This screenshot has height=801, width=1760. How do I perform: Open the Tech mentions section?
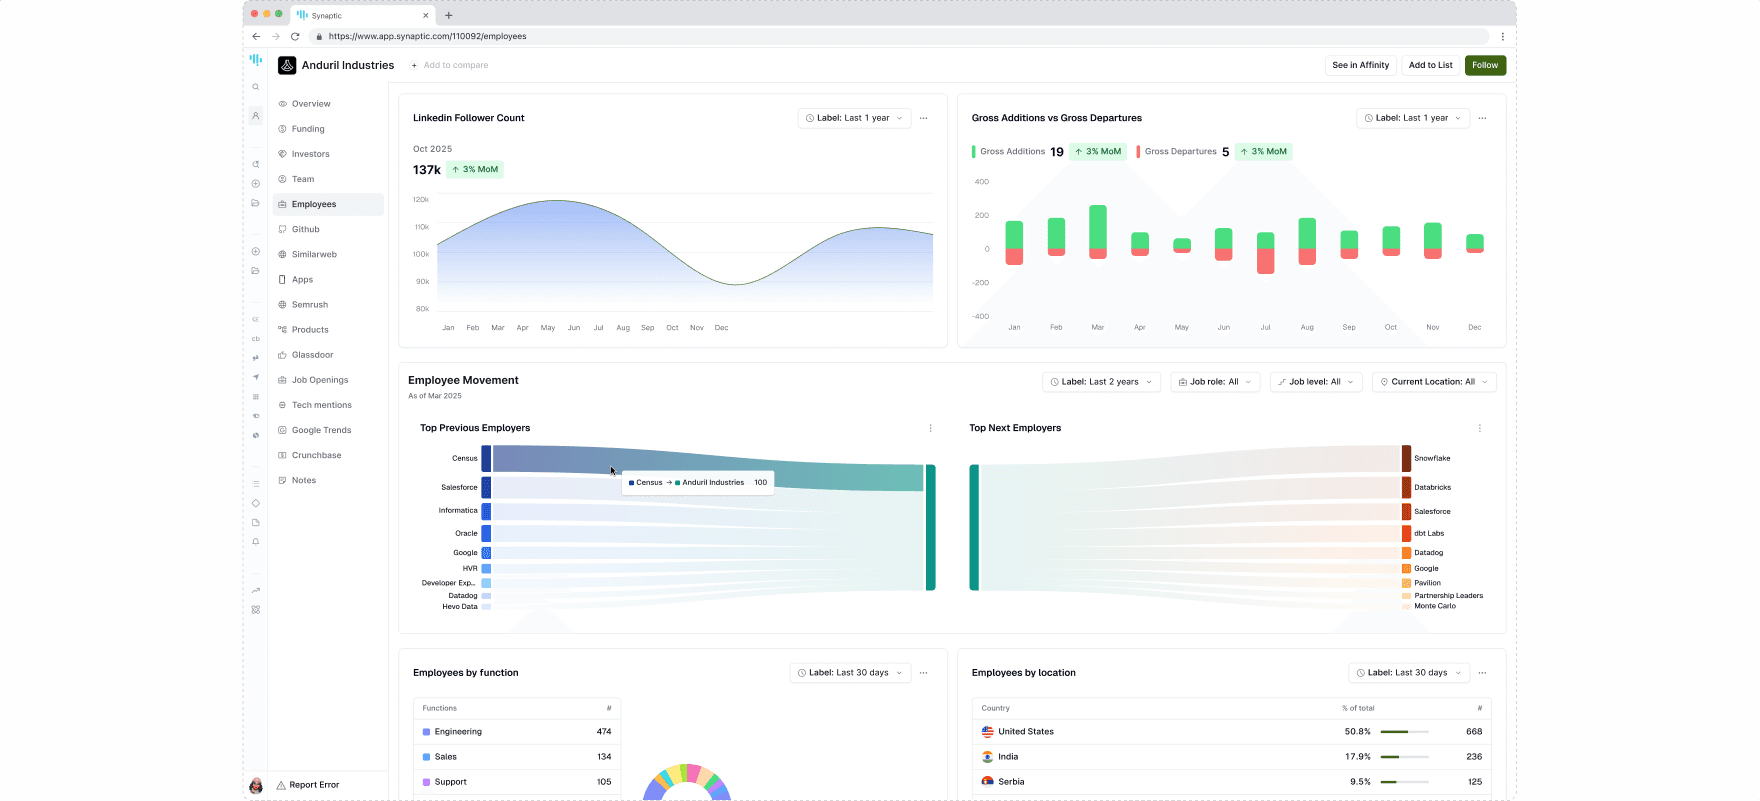click(x=328, y=405)
